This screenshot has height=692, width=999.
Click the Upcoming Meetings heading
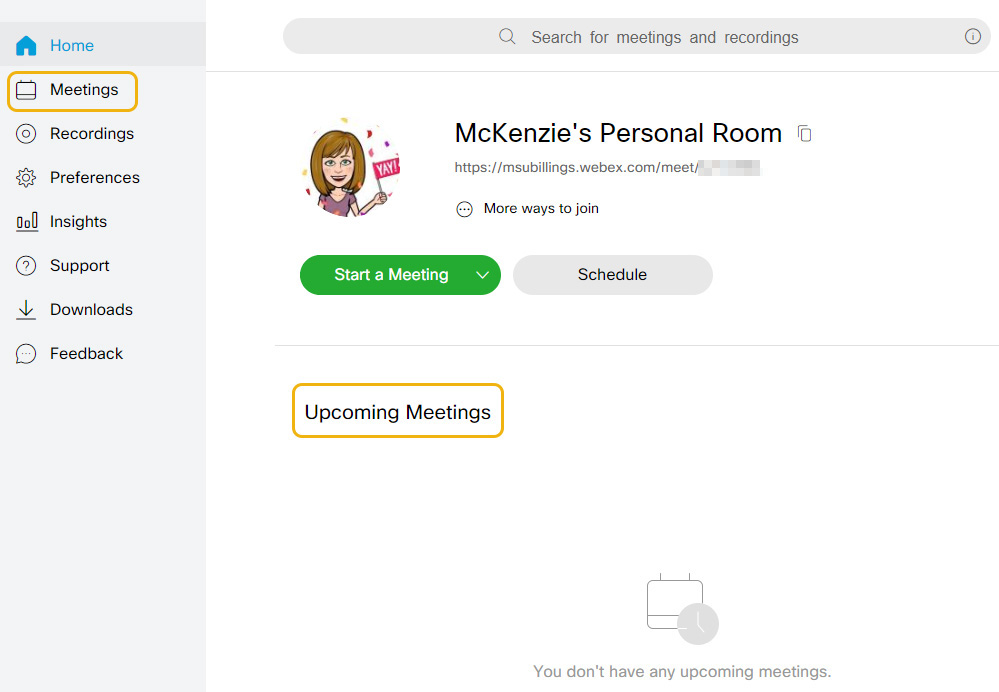click(x=397, y=411)
